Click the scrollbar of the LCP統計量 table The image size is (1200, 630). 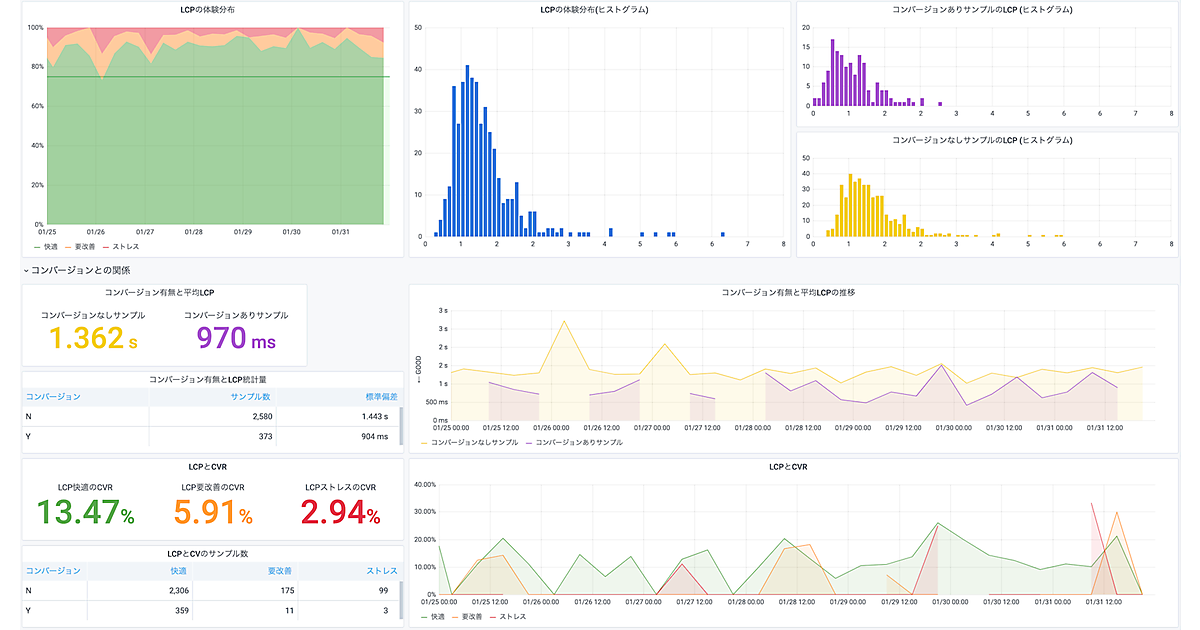tap(401, 426)
